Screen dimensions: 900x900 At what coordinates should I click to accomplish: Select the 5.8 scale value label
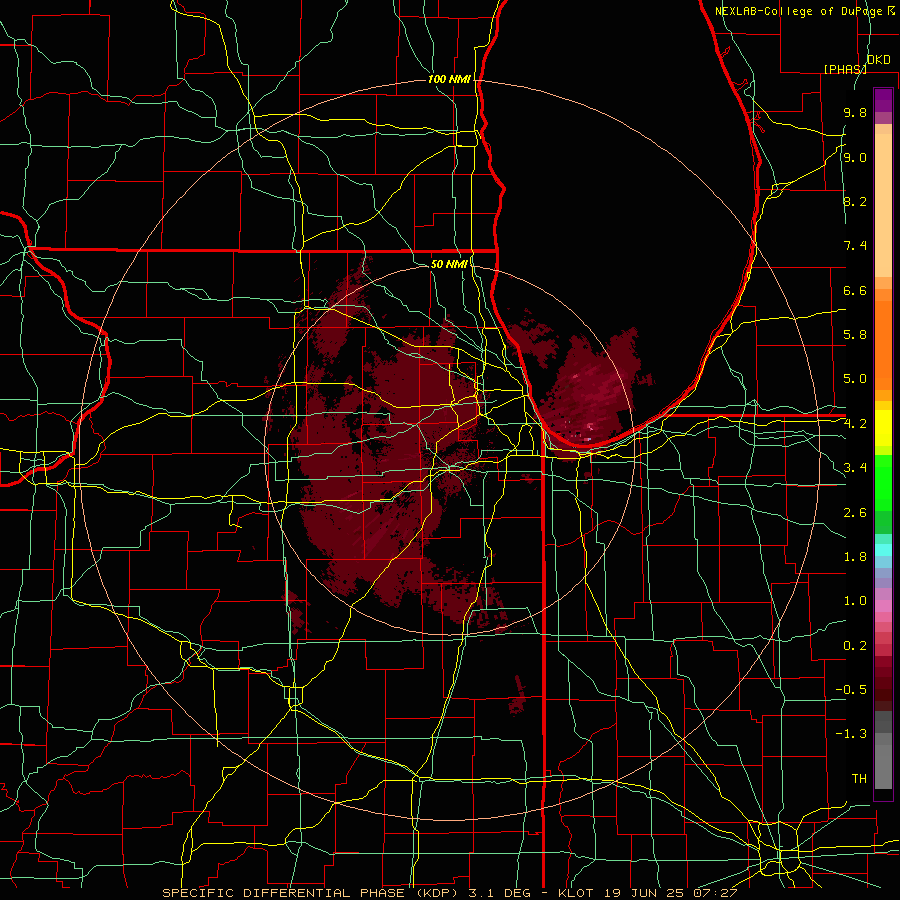[x=855, y=335]
